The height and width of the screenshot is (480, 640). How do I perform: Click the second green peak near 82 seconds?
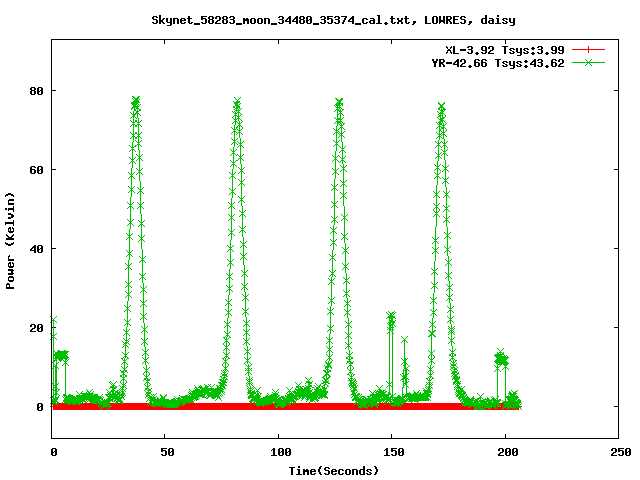pyautogui.click(x=237, y=102)
